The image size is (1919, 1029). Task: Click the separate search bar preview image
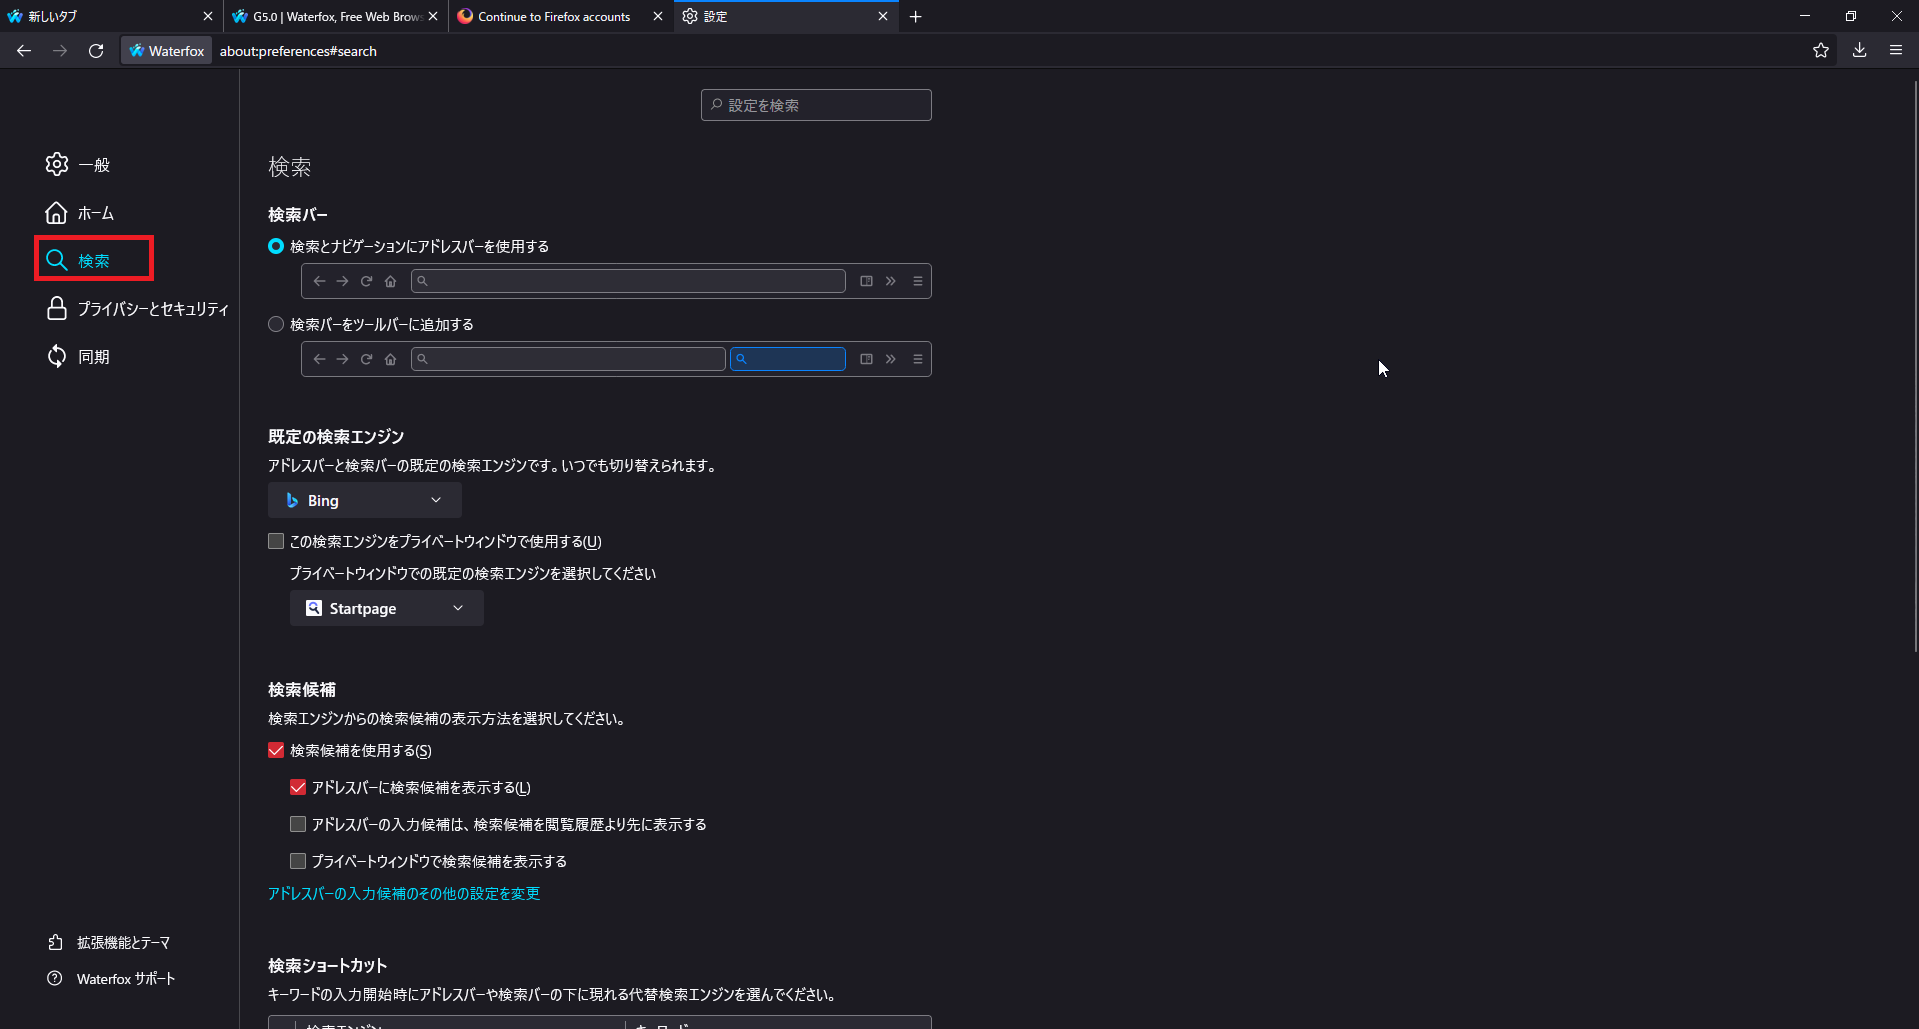pos(616,359)
